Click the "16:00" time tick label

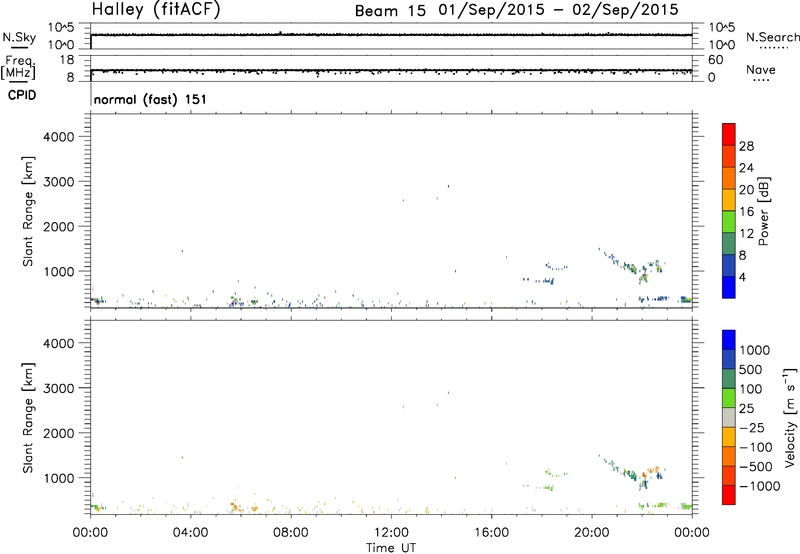[491, 533]
